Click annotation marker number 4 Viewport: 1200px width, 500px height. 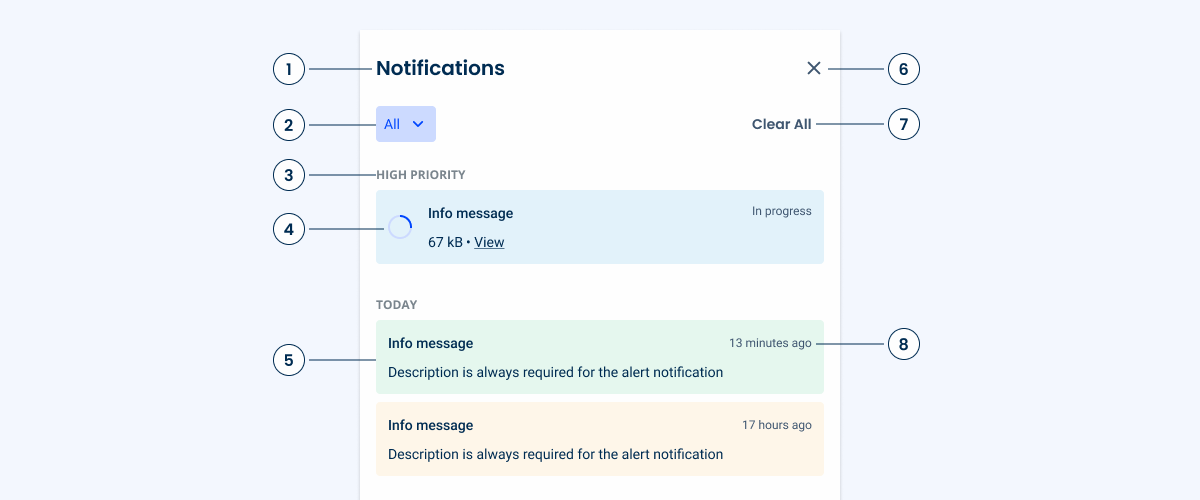(289, 229)
